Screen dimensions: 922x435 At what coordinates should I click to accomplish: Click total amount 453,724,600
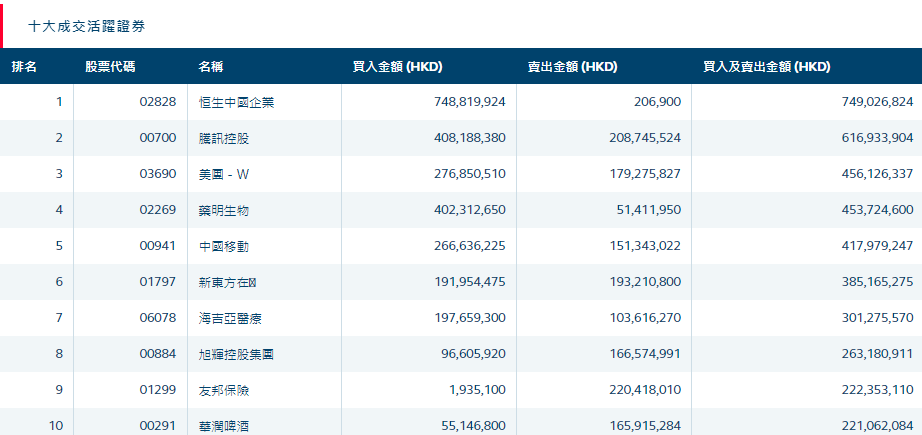point(878,210)
